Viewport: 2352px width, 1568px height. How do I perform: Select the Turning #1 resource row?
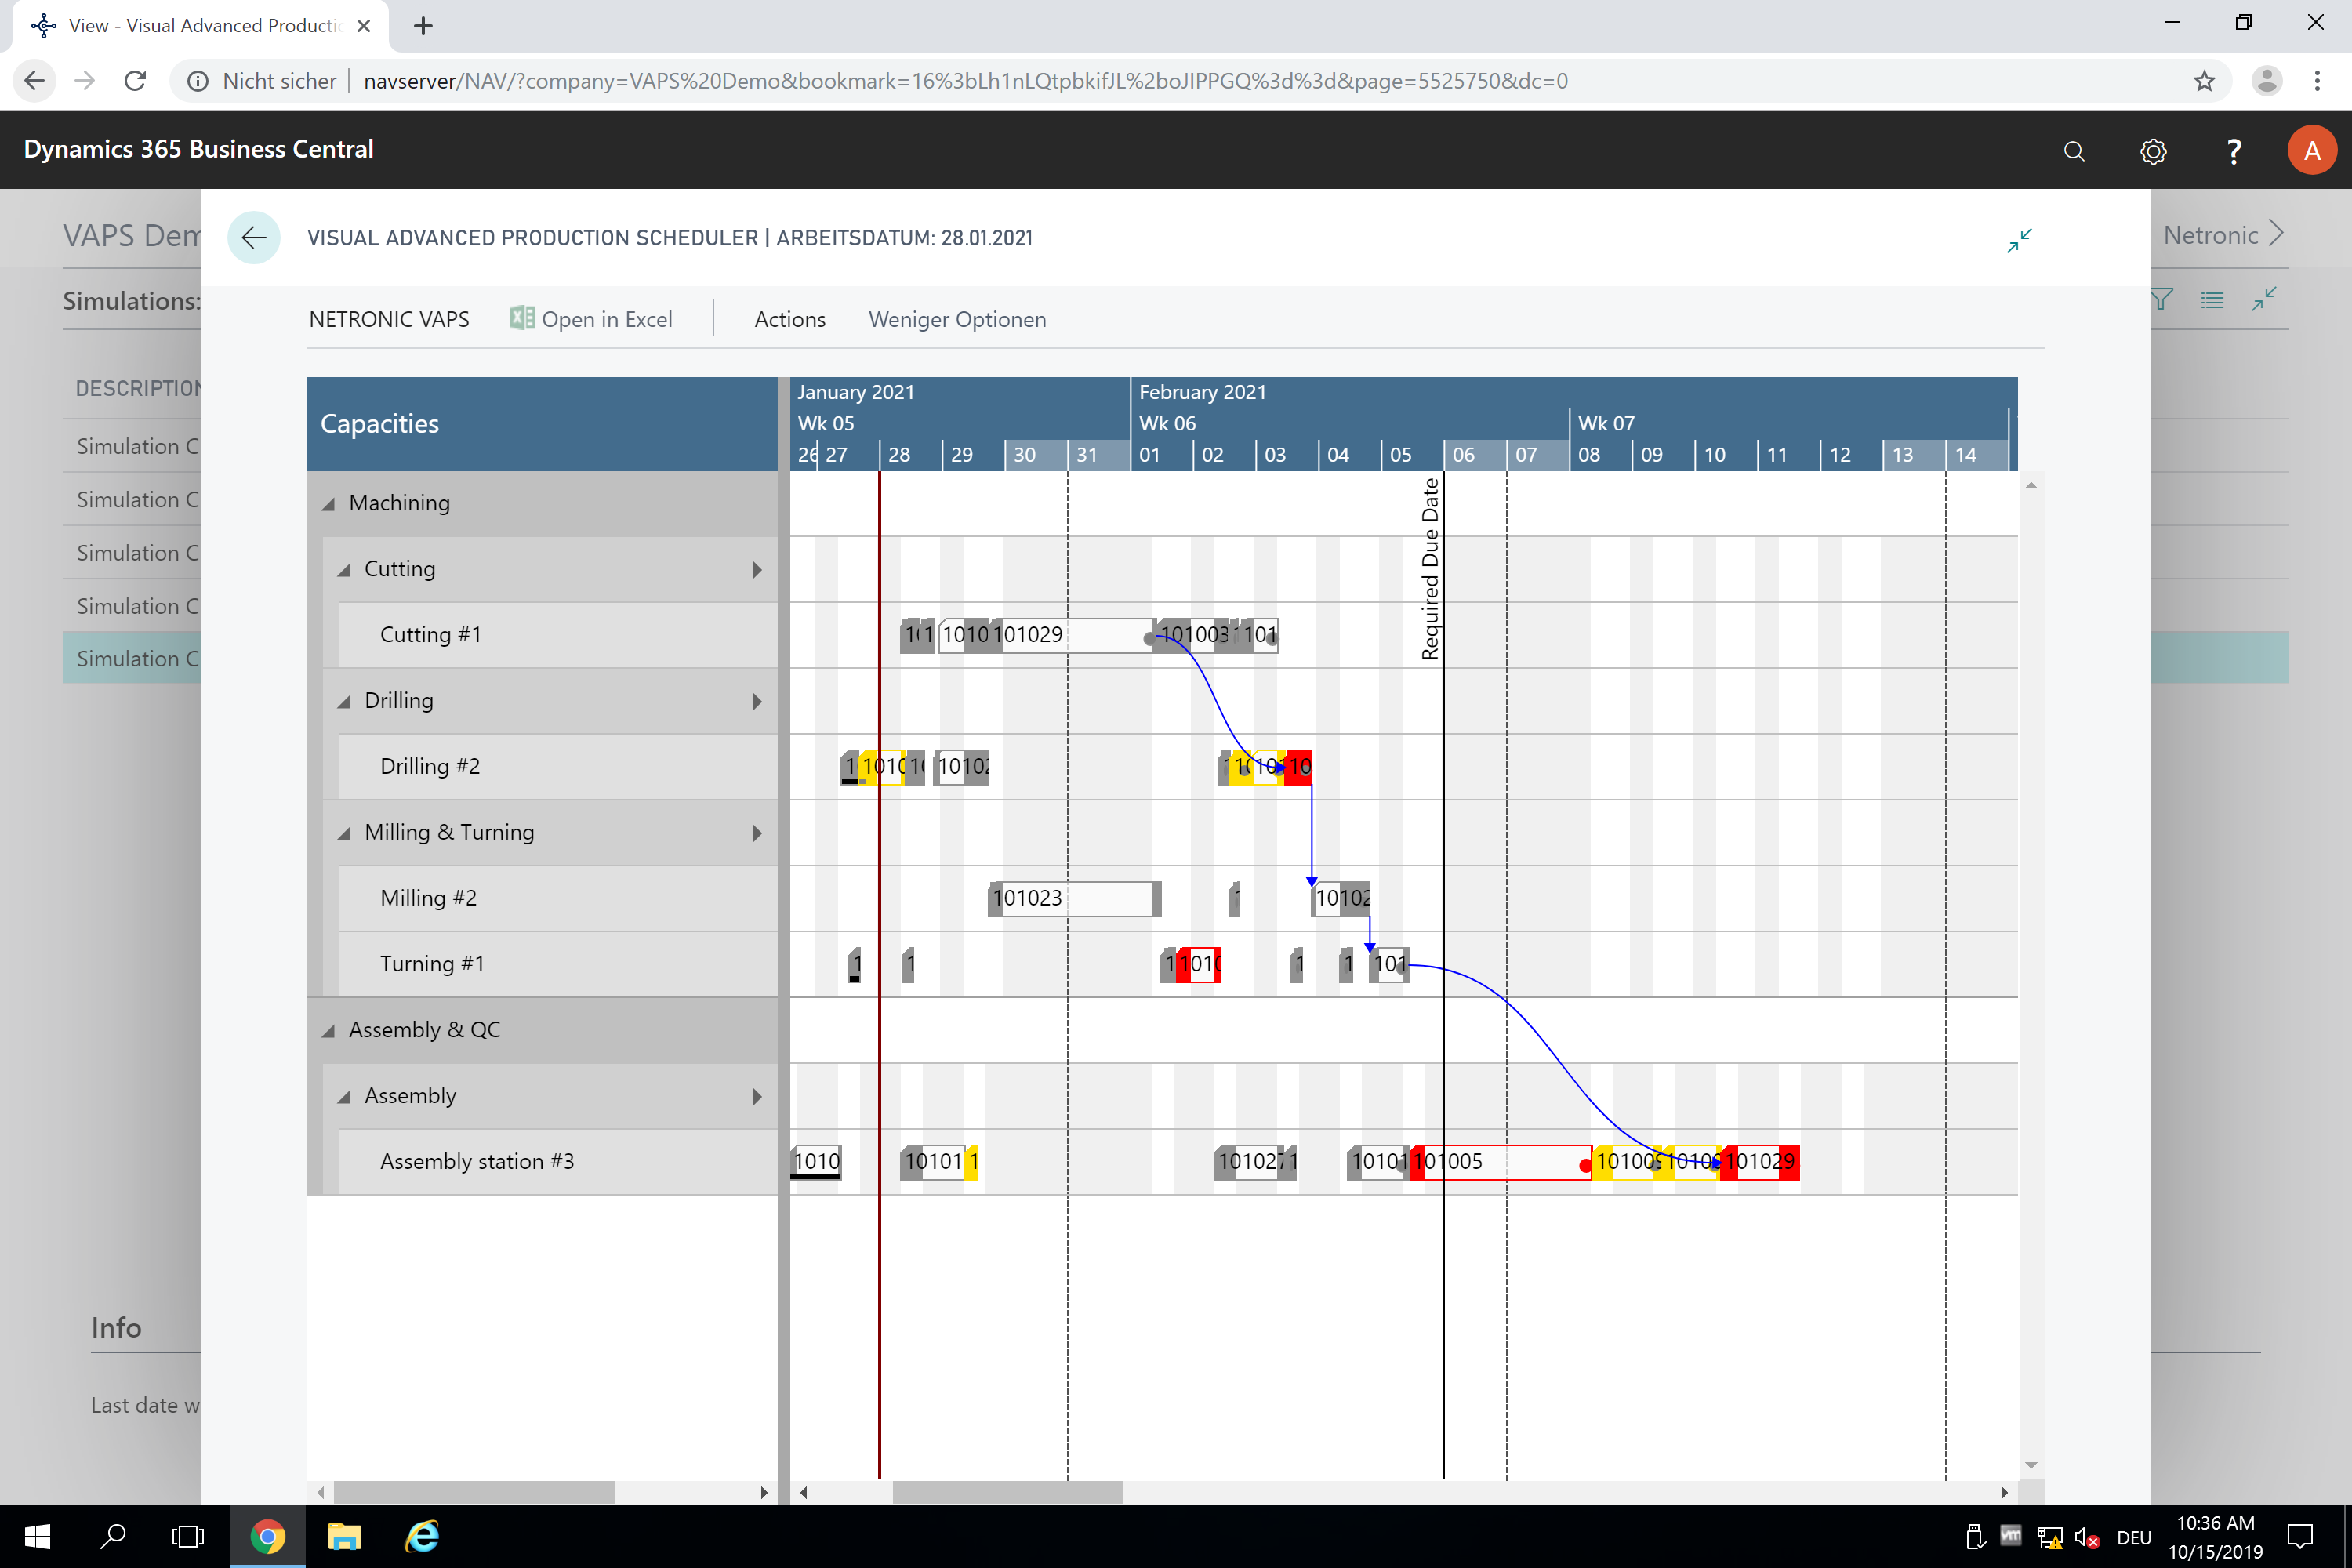tap(558, 964)
